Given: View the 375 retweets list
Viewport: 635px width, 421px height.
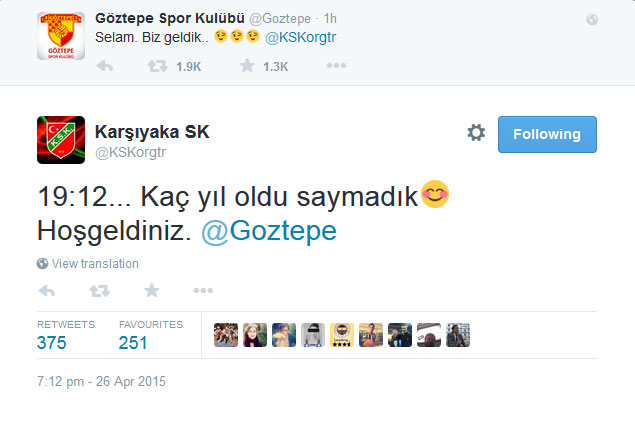Looking at the screenshot, I should [52, 343].
